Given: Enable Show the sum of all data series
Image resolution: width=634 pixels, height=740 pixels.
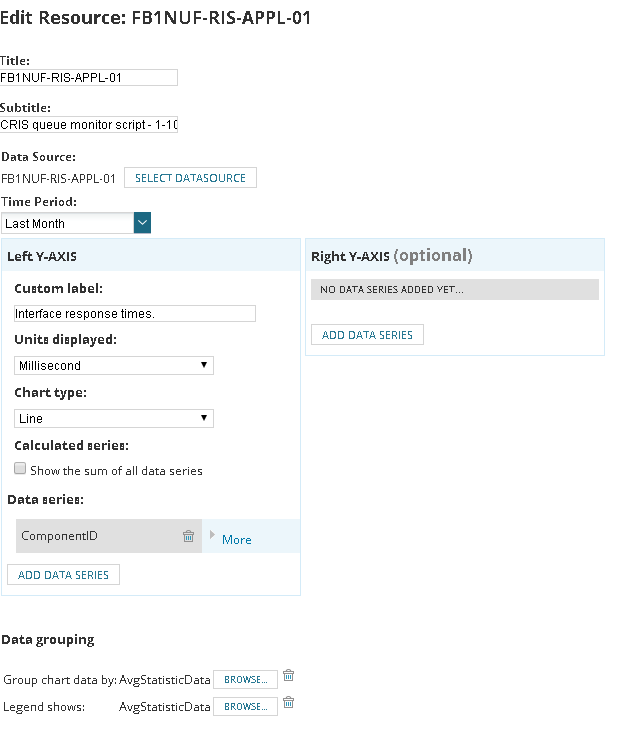Looking at the screenshot, I should coord(20,469).
